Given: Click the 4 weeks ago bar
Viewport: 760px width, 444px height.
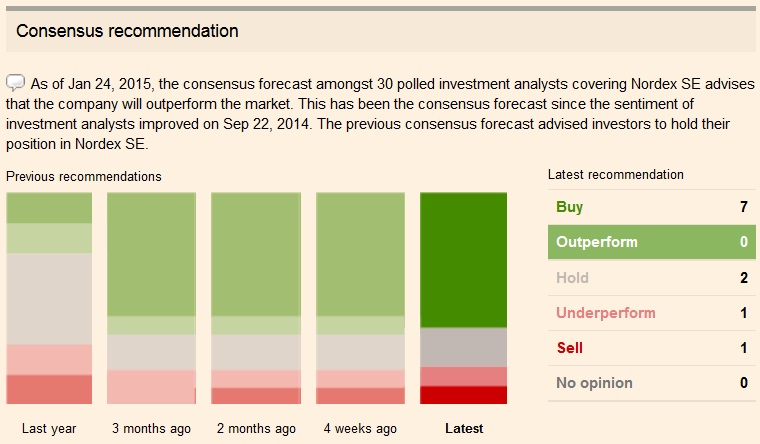Looking at the screenshot, I should pyautogui.click(x=360, y=298).
